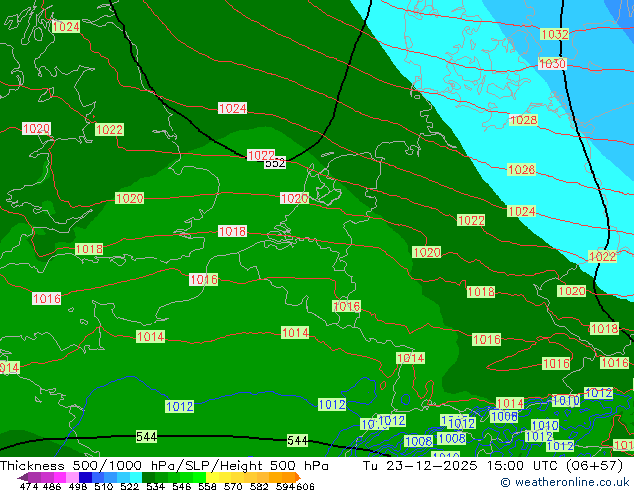Image resolution: width=634 pixels, height=490 pixels.
Task: Click legend value 594
Action: tap(285, 486)
